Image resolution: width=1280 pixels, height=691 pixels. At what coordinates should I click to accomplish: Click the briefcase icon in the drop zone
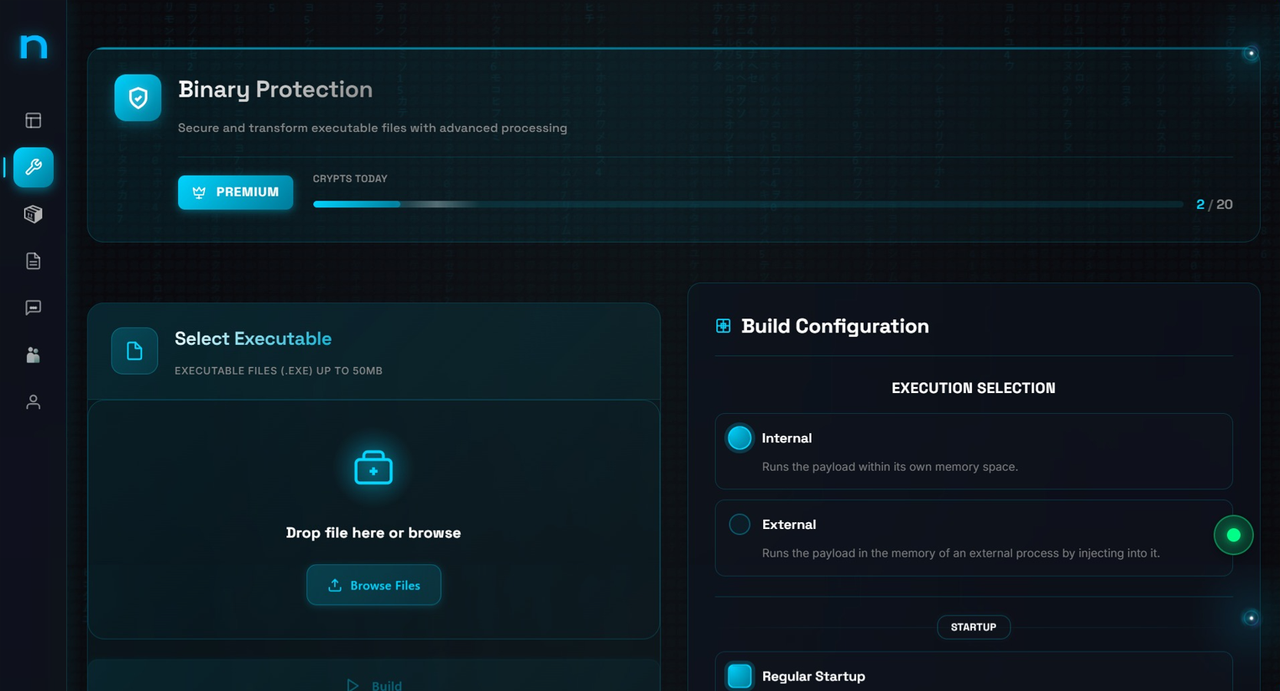(374, 467)
